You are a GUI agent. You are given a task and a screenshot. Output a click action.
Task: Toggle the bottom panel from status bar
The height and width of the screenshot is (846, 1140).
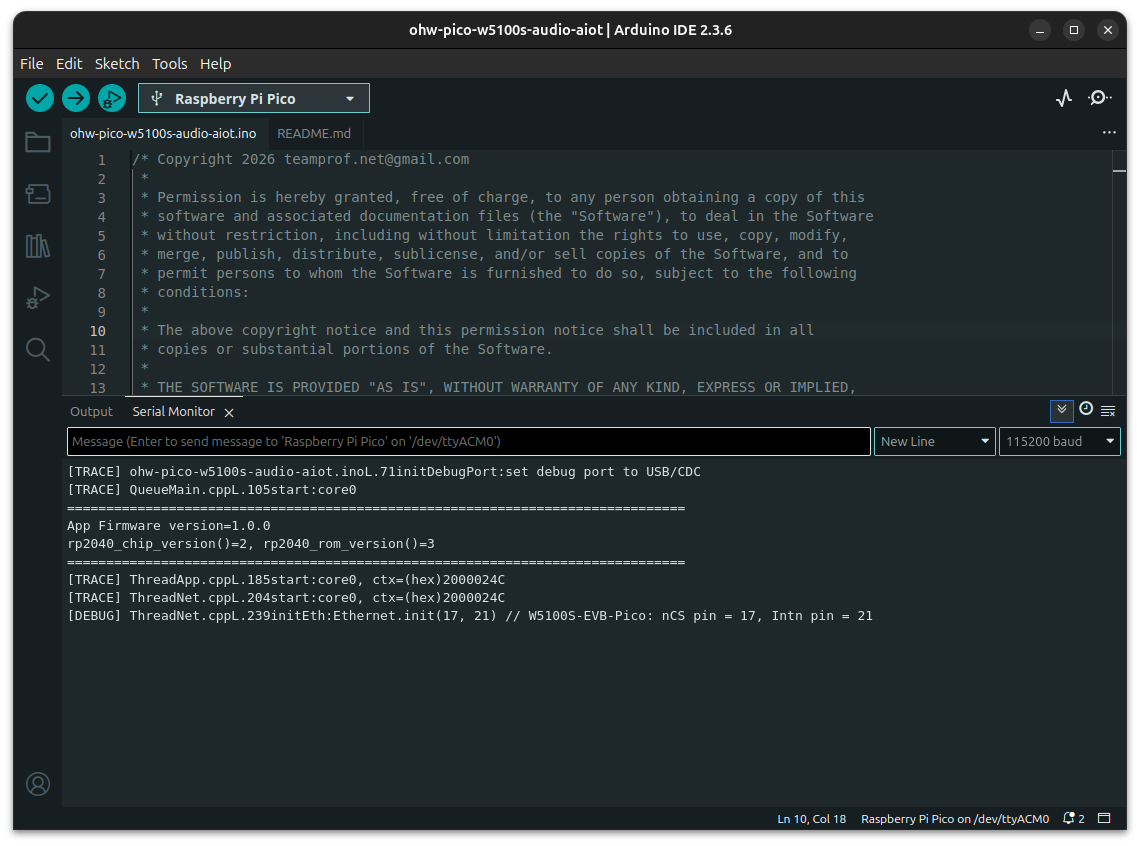1104,818
